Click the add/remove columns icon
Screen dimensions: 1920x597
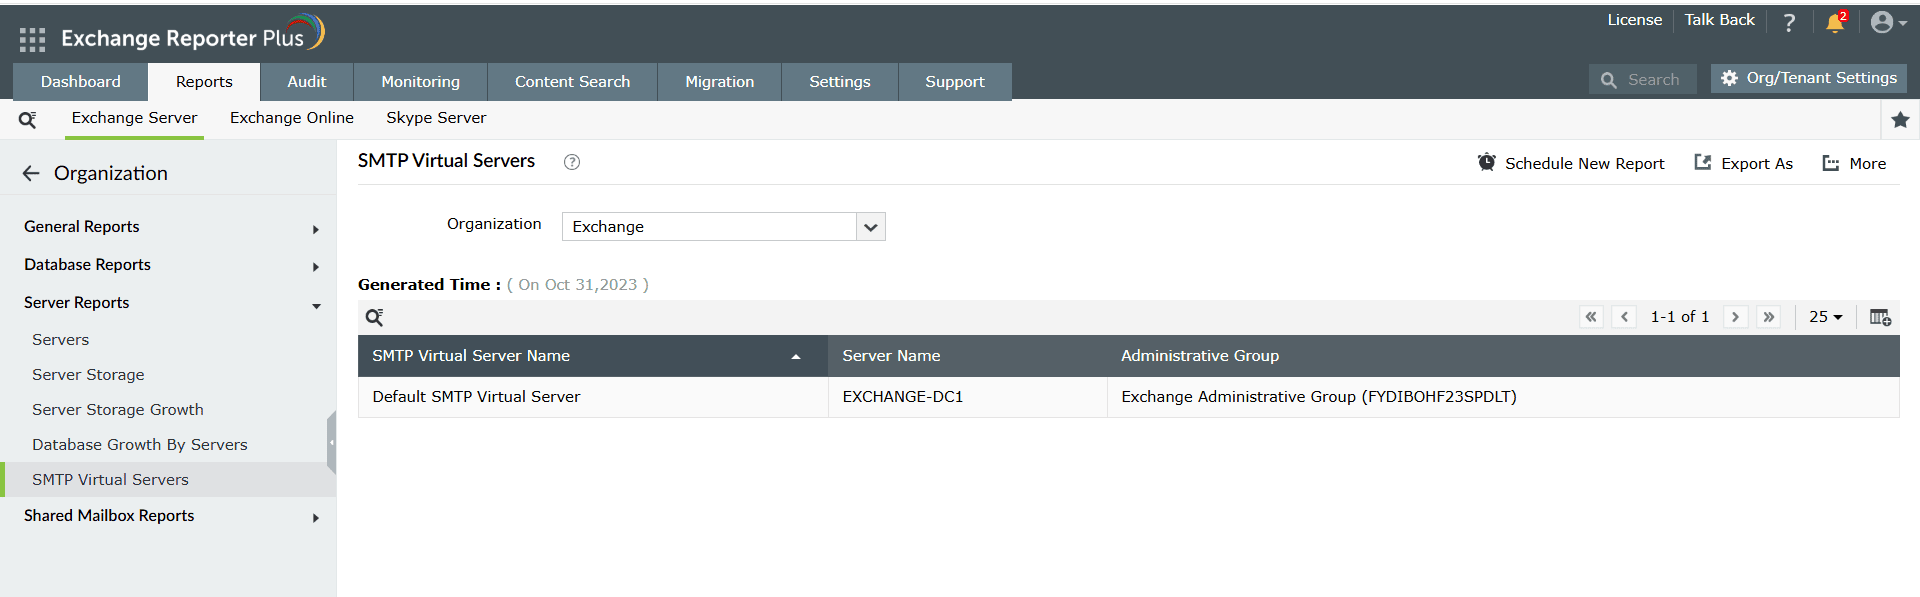click(1880, 317)
